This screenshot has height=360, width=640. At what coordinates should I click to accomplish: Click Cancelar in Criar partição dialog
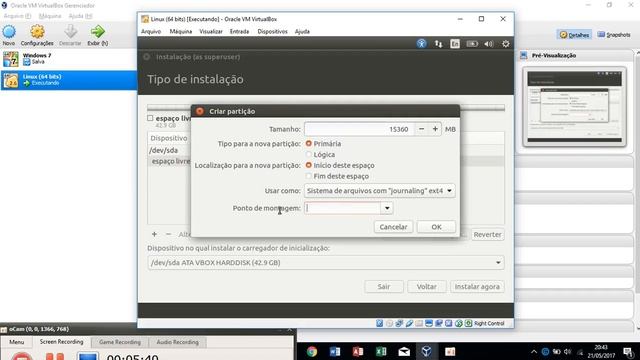[393, 227]
